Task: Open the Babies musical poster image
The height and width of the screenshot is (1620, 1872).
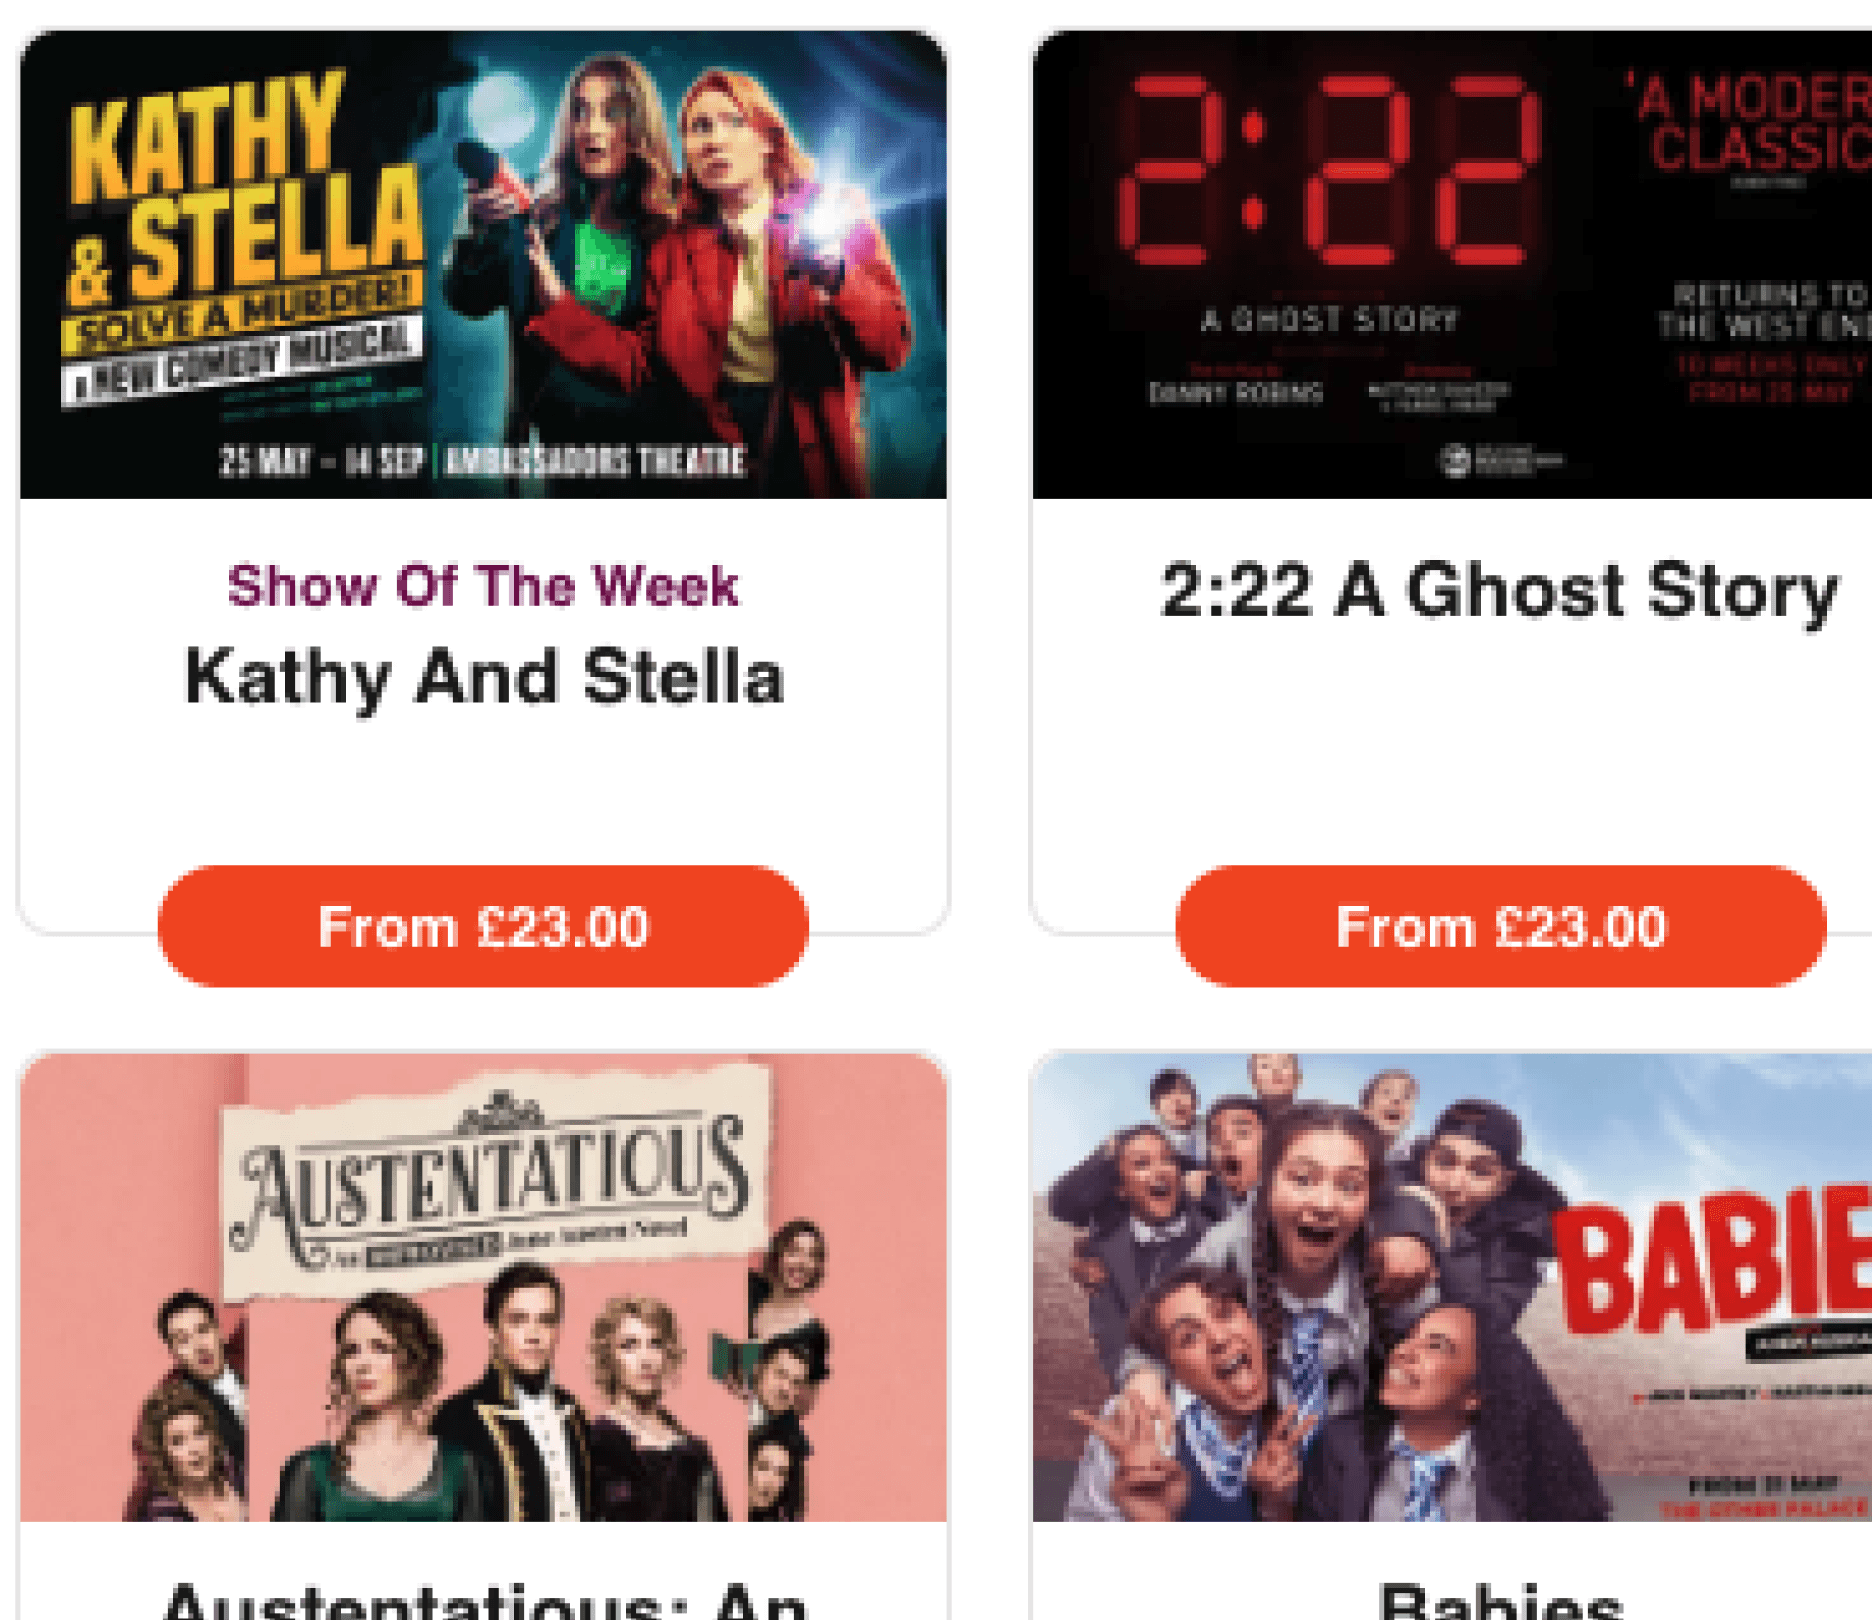Action: click(x=1452, y=1287)
